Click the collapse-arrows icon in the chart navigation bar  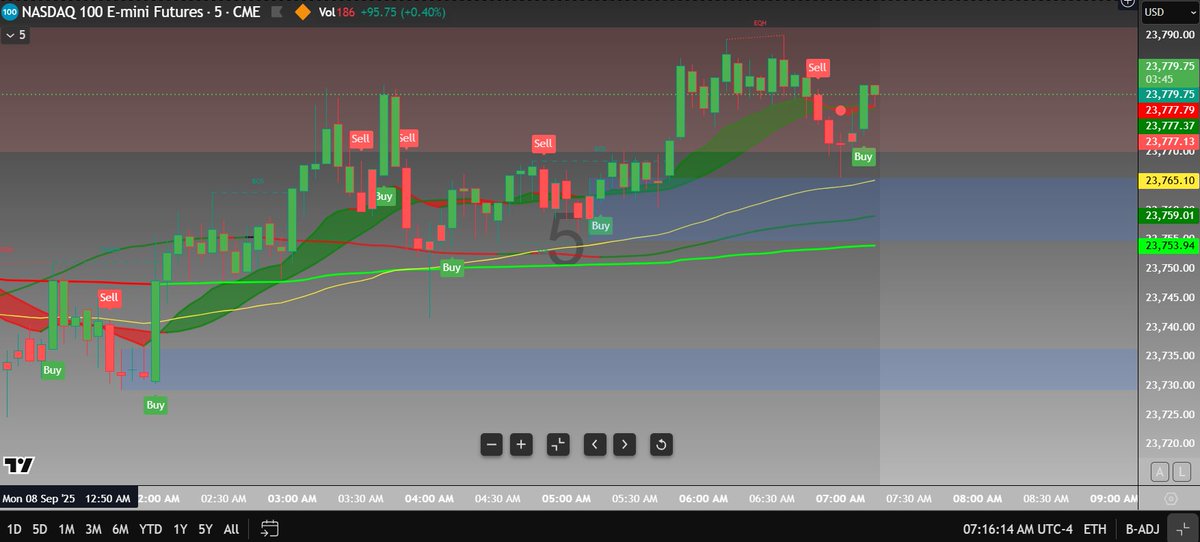558,444
